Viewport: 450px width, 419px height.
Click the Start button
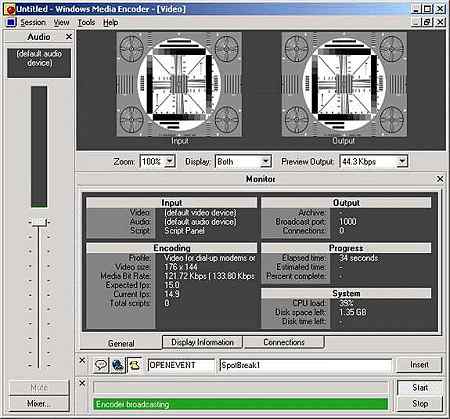coord(420,387)
